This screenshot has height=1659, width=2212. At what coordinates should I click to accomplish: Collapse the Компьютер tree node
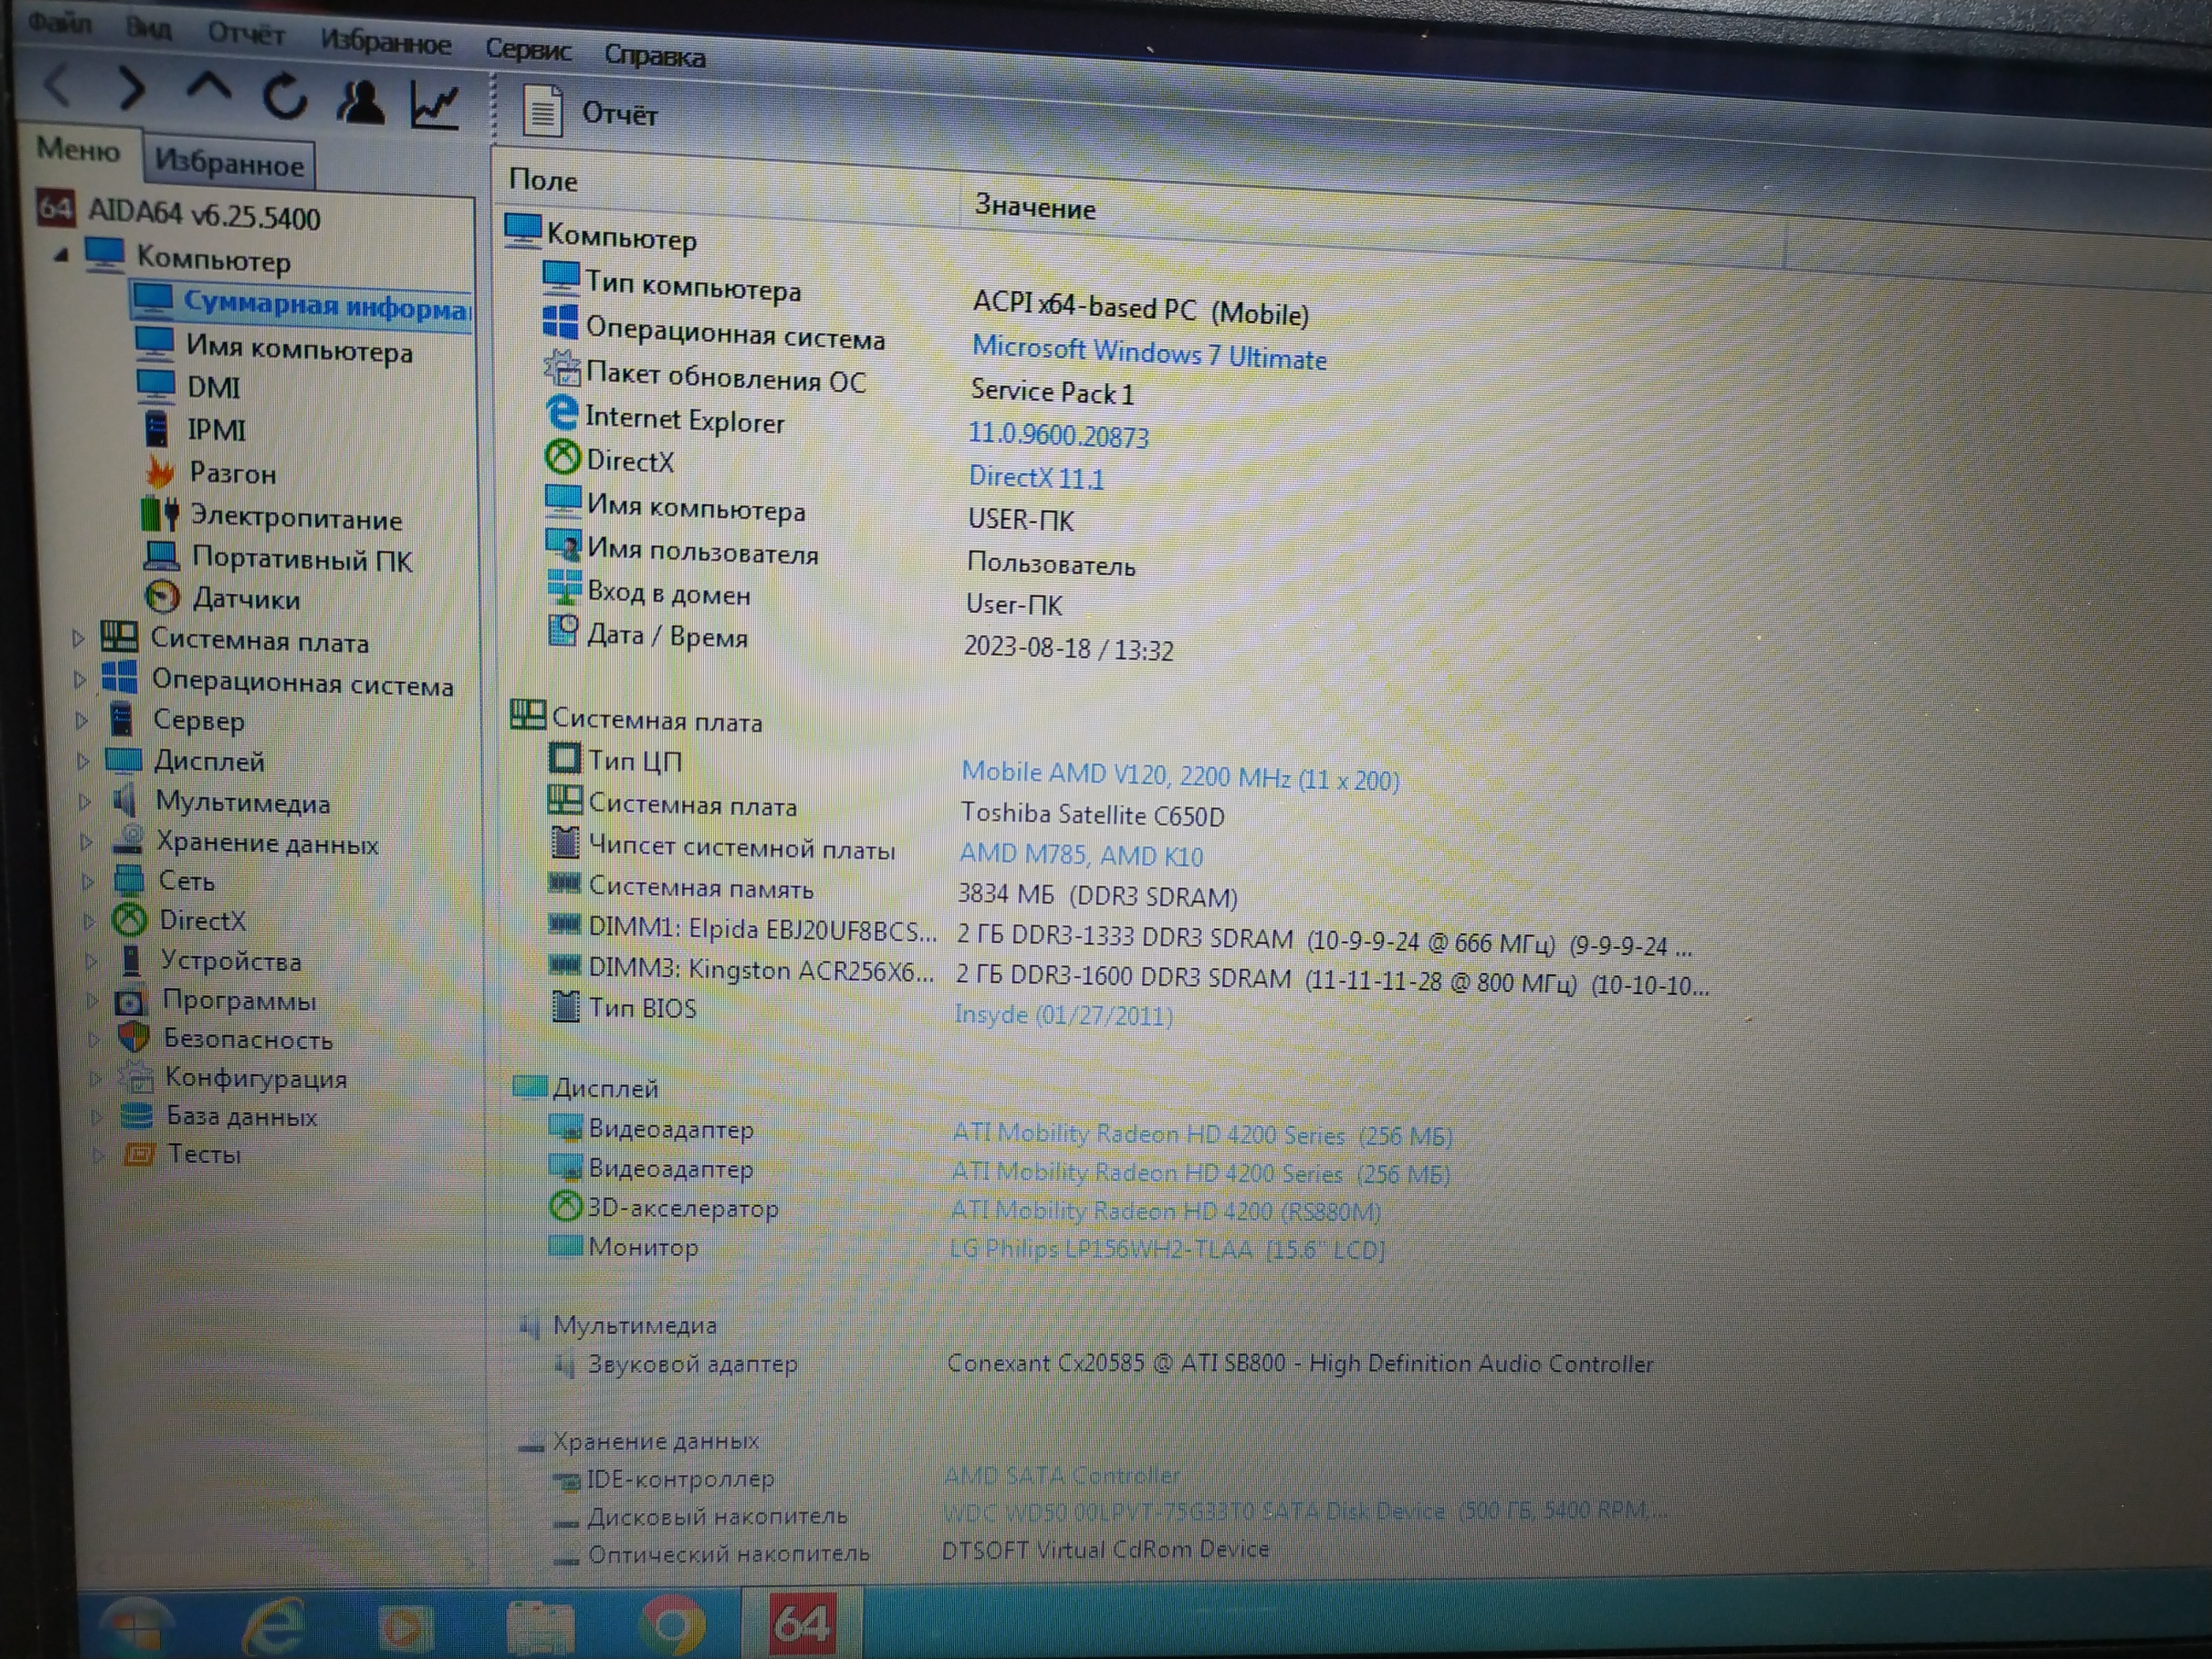(61, 255)
